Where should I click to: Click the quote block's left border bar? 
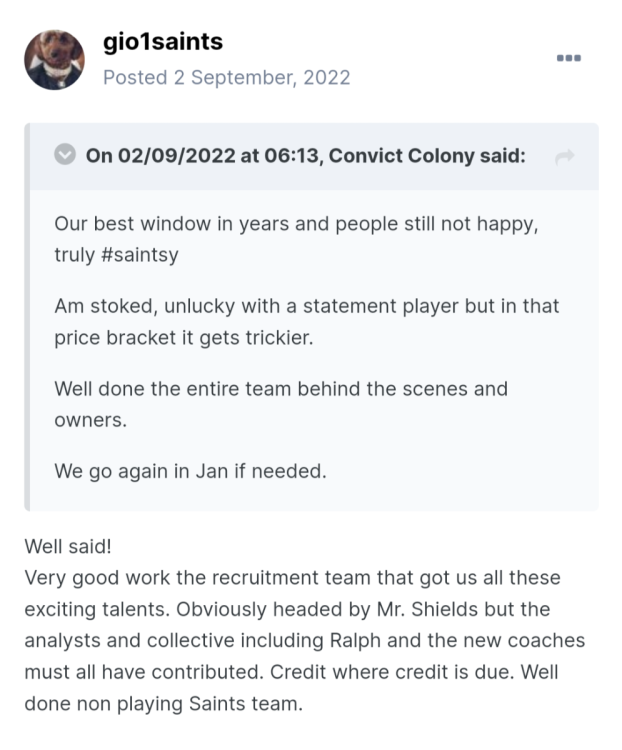(28, 316)
